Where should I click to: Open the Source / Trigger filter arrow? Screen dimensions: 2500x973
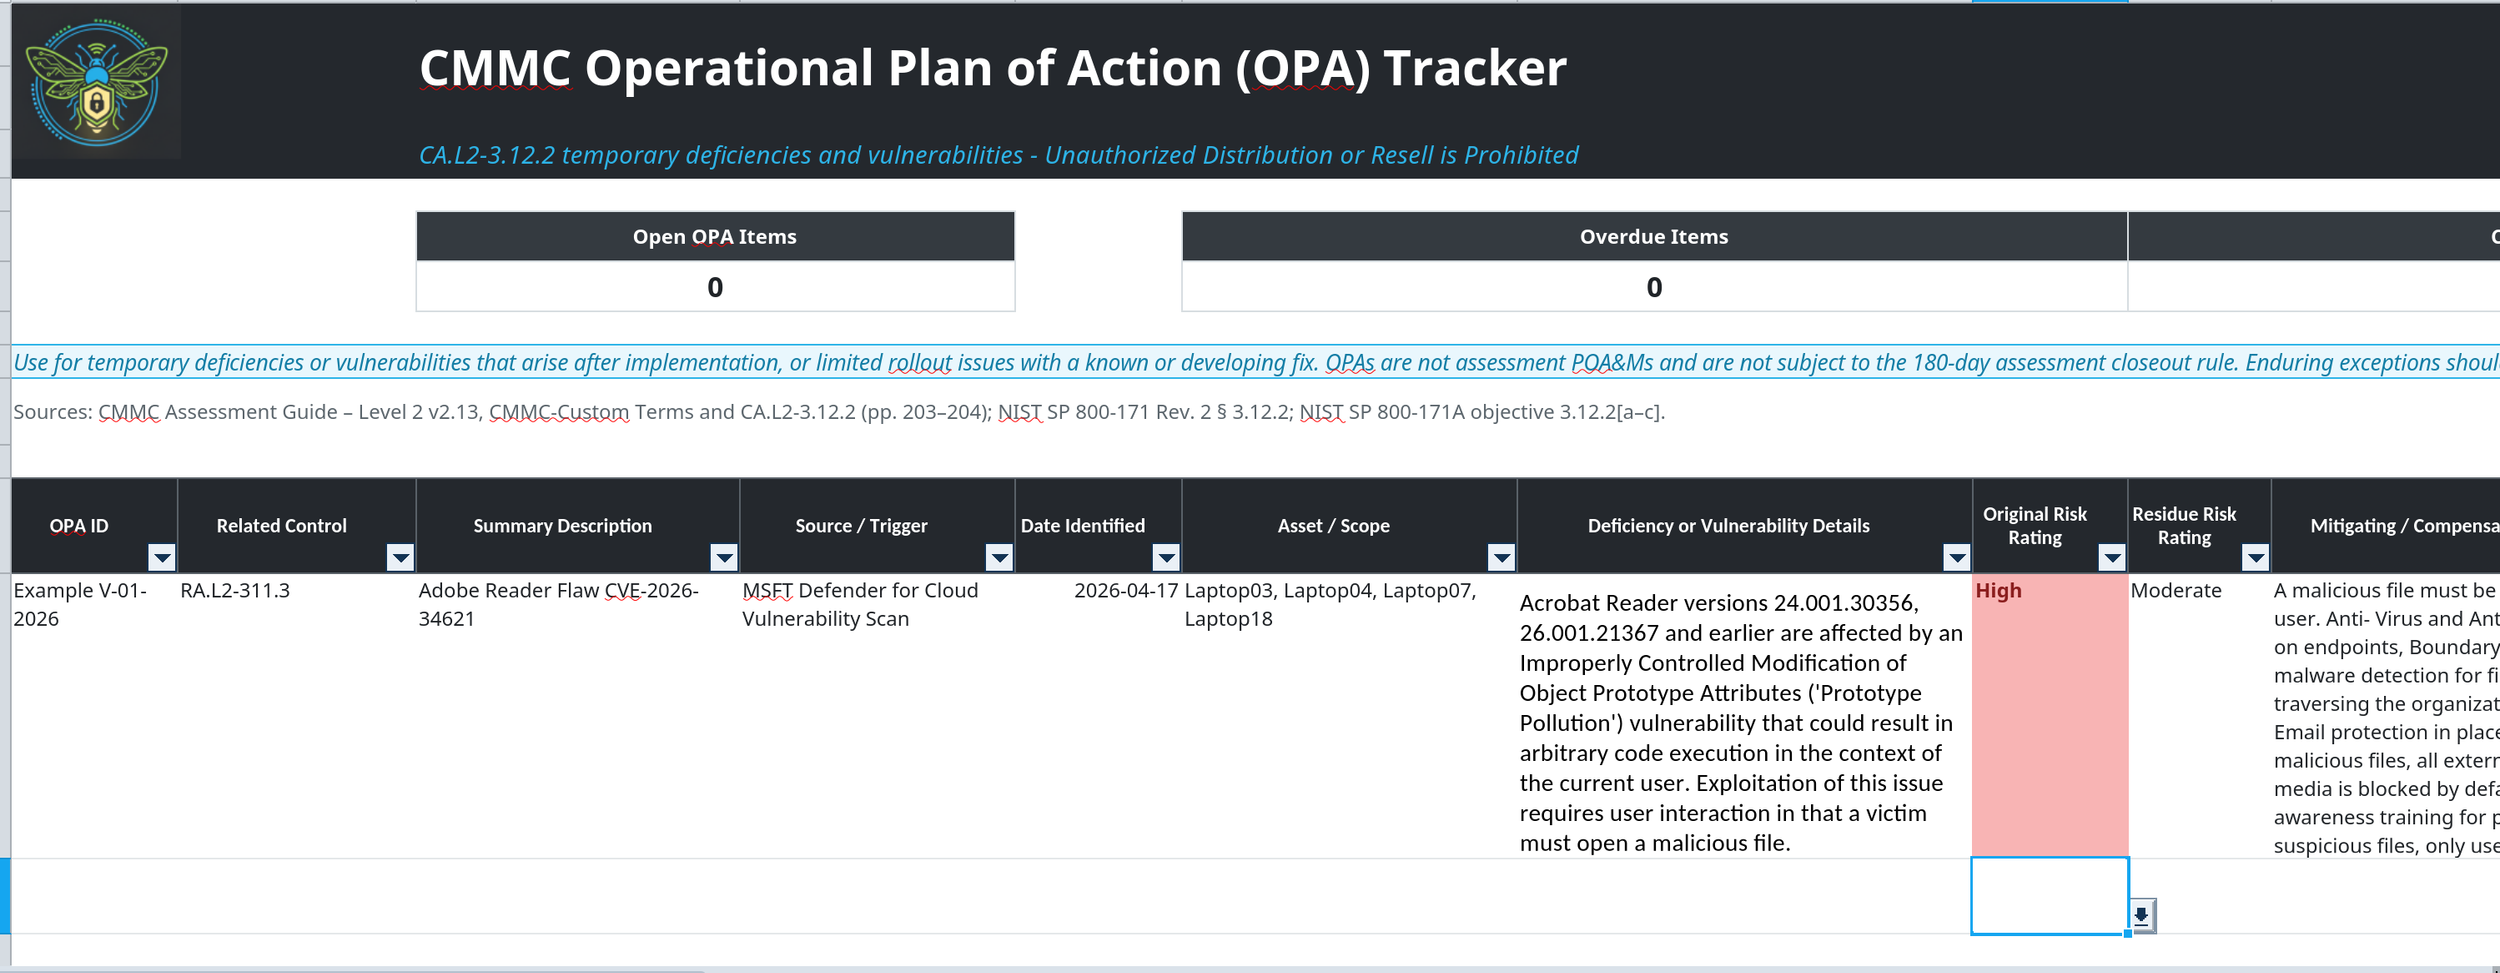coord(999,557)
